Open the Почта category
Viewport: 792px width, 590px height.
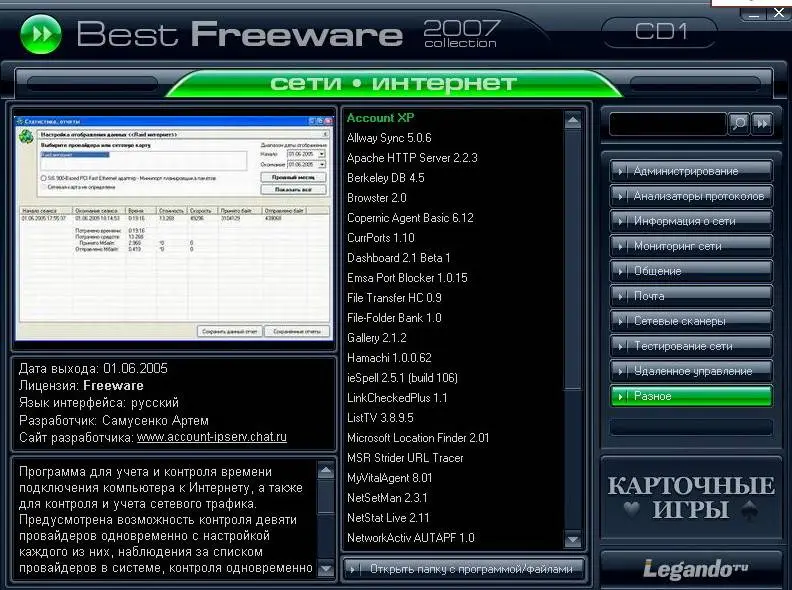(x=691, y=296)
